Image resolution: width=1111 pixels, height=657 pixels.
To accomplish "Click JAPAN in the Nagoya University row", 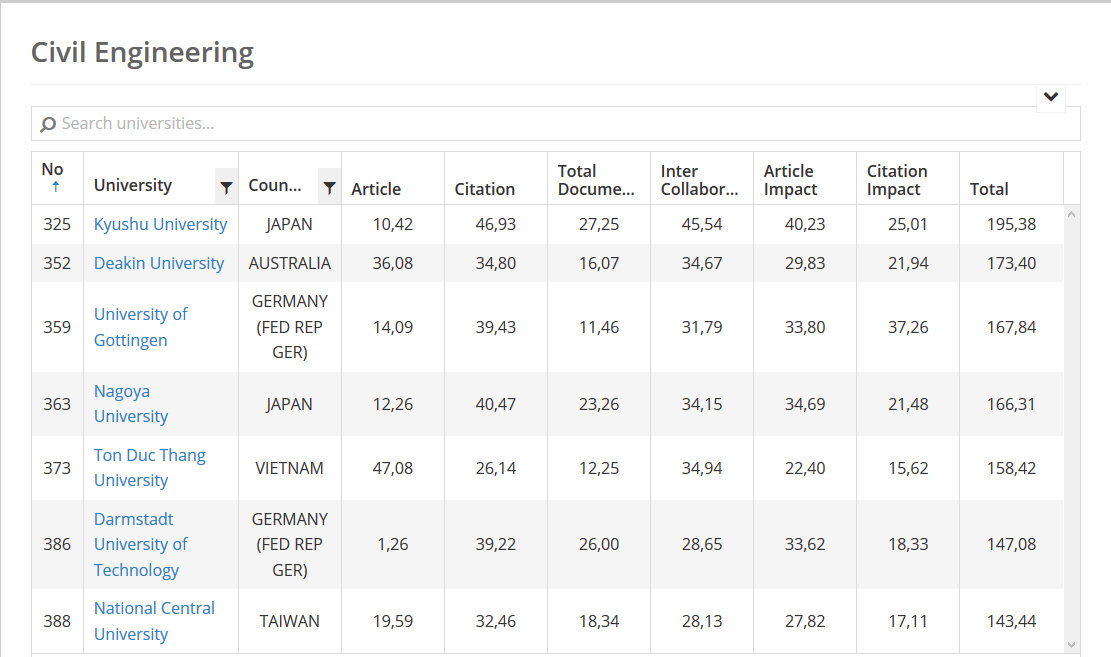I will tap(289, 404).
